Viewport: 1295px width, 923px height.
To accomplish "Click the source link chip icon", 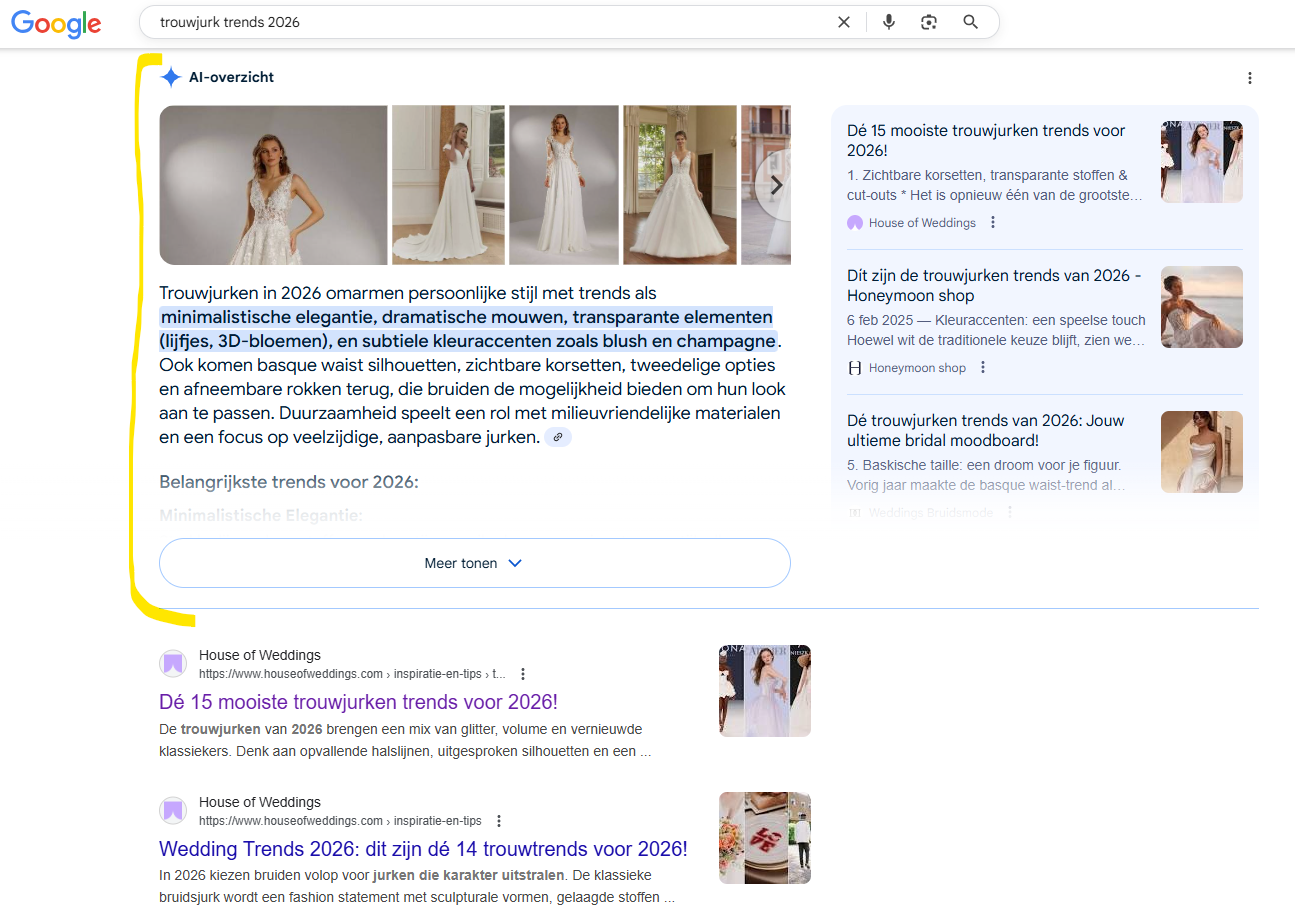I will pos(558,437).
